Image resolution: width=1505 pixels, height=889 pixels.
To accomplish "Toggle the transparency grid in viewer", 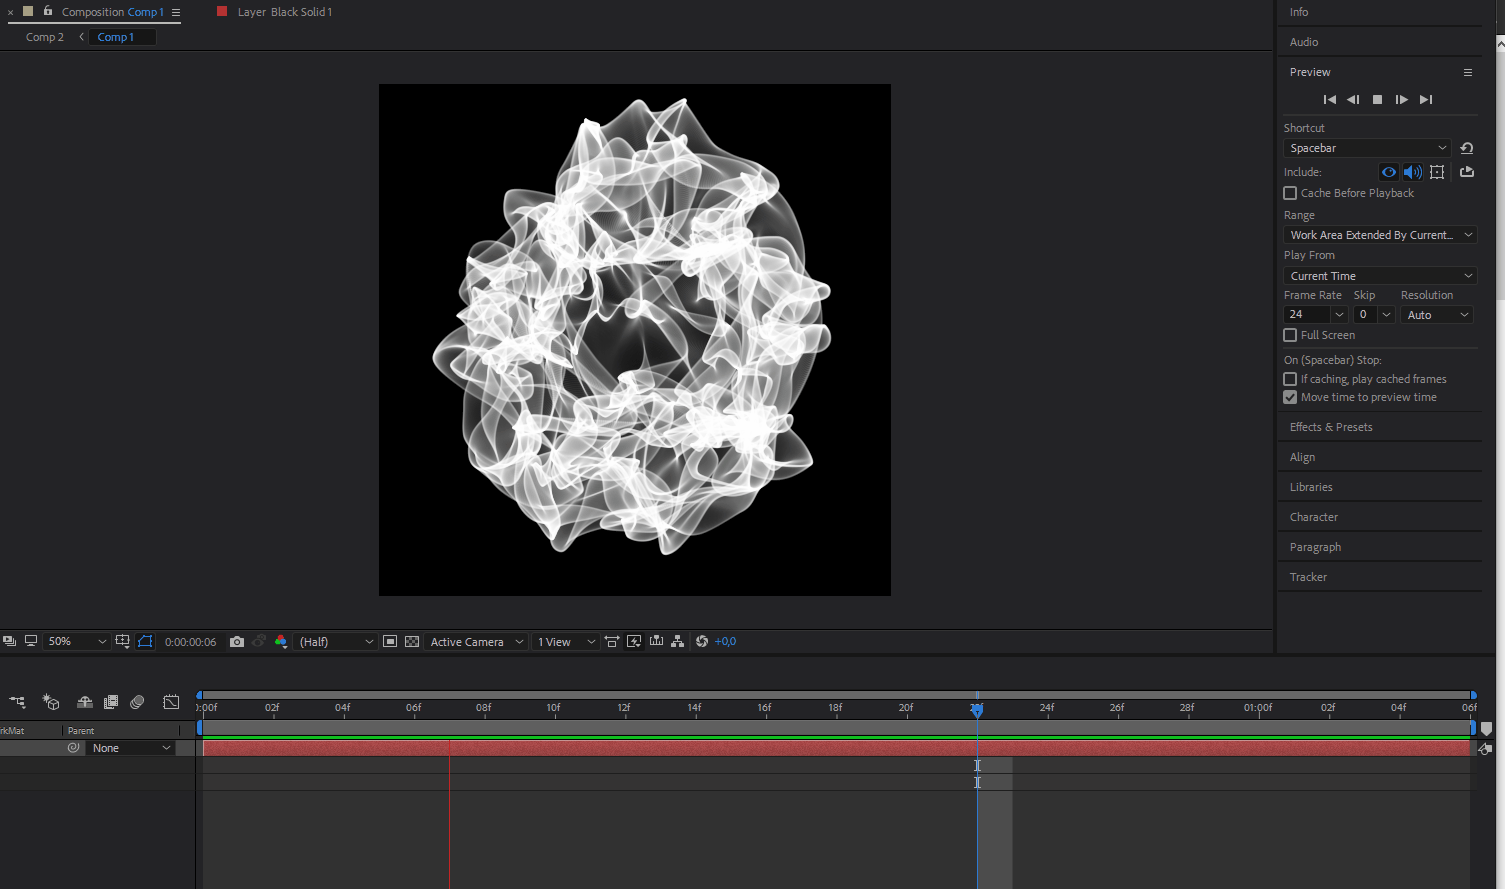I will click(x=412, y=642).
